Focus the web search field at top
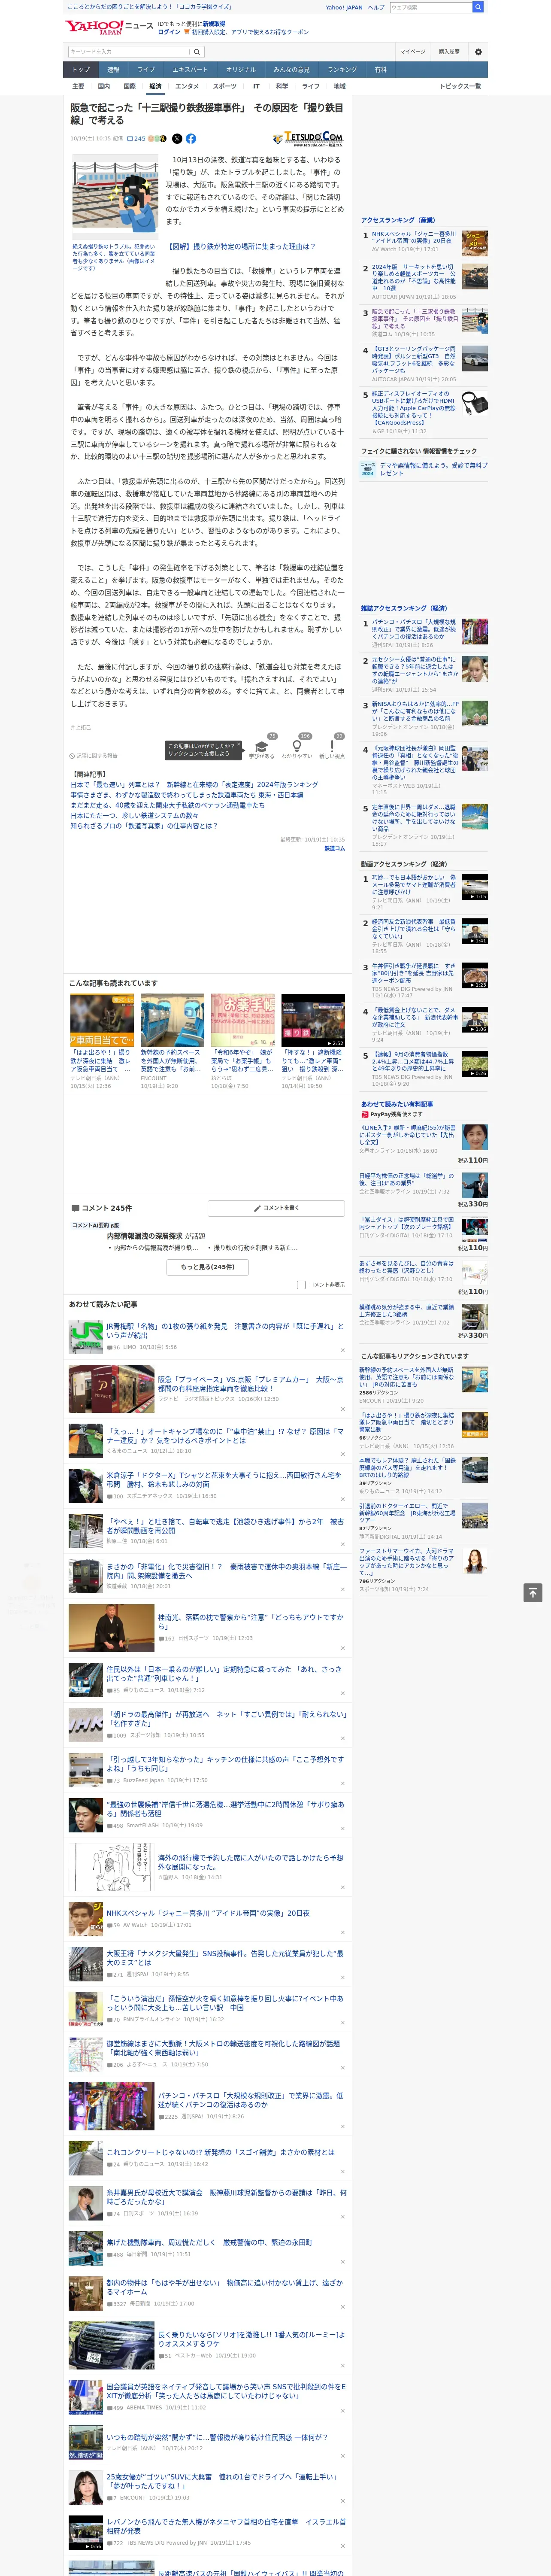The height and width of the screenshot is (2576, 551). 431,7
